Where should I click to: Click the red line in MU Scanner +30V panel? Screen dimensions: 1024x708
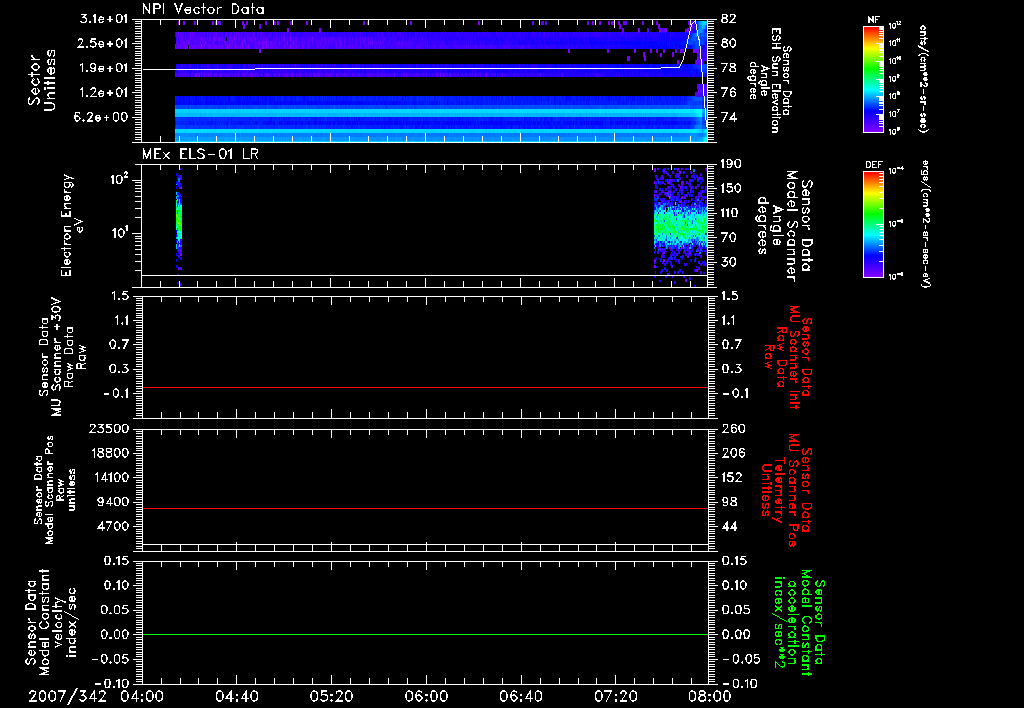tap(425, 387)
